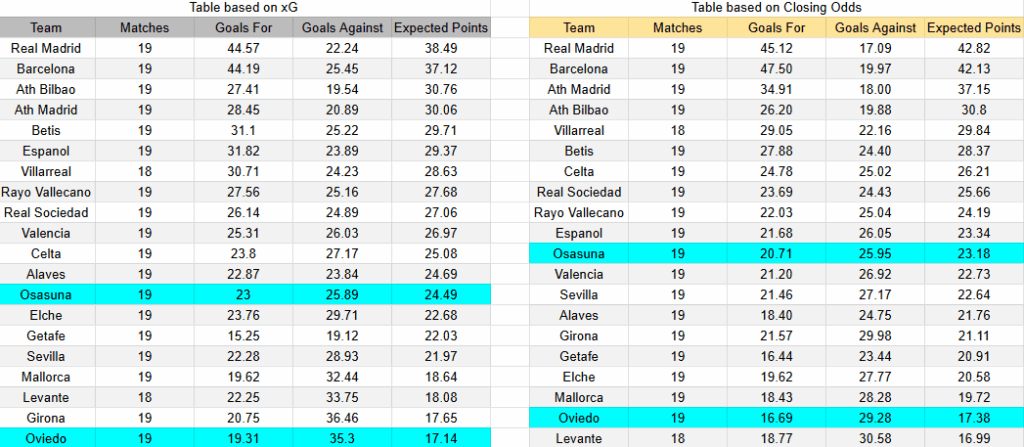Select Levante cell in Closing Odds table
The image size is (1024, 447).
click(x=580, y=438)
